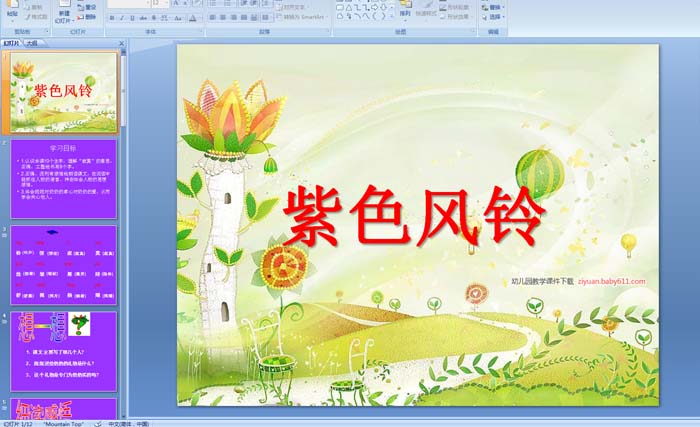The height and width of the screenshot is (427, 700).
Task: Click the spell check icon in status bar
Action: [97, 424]
